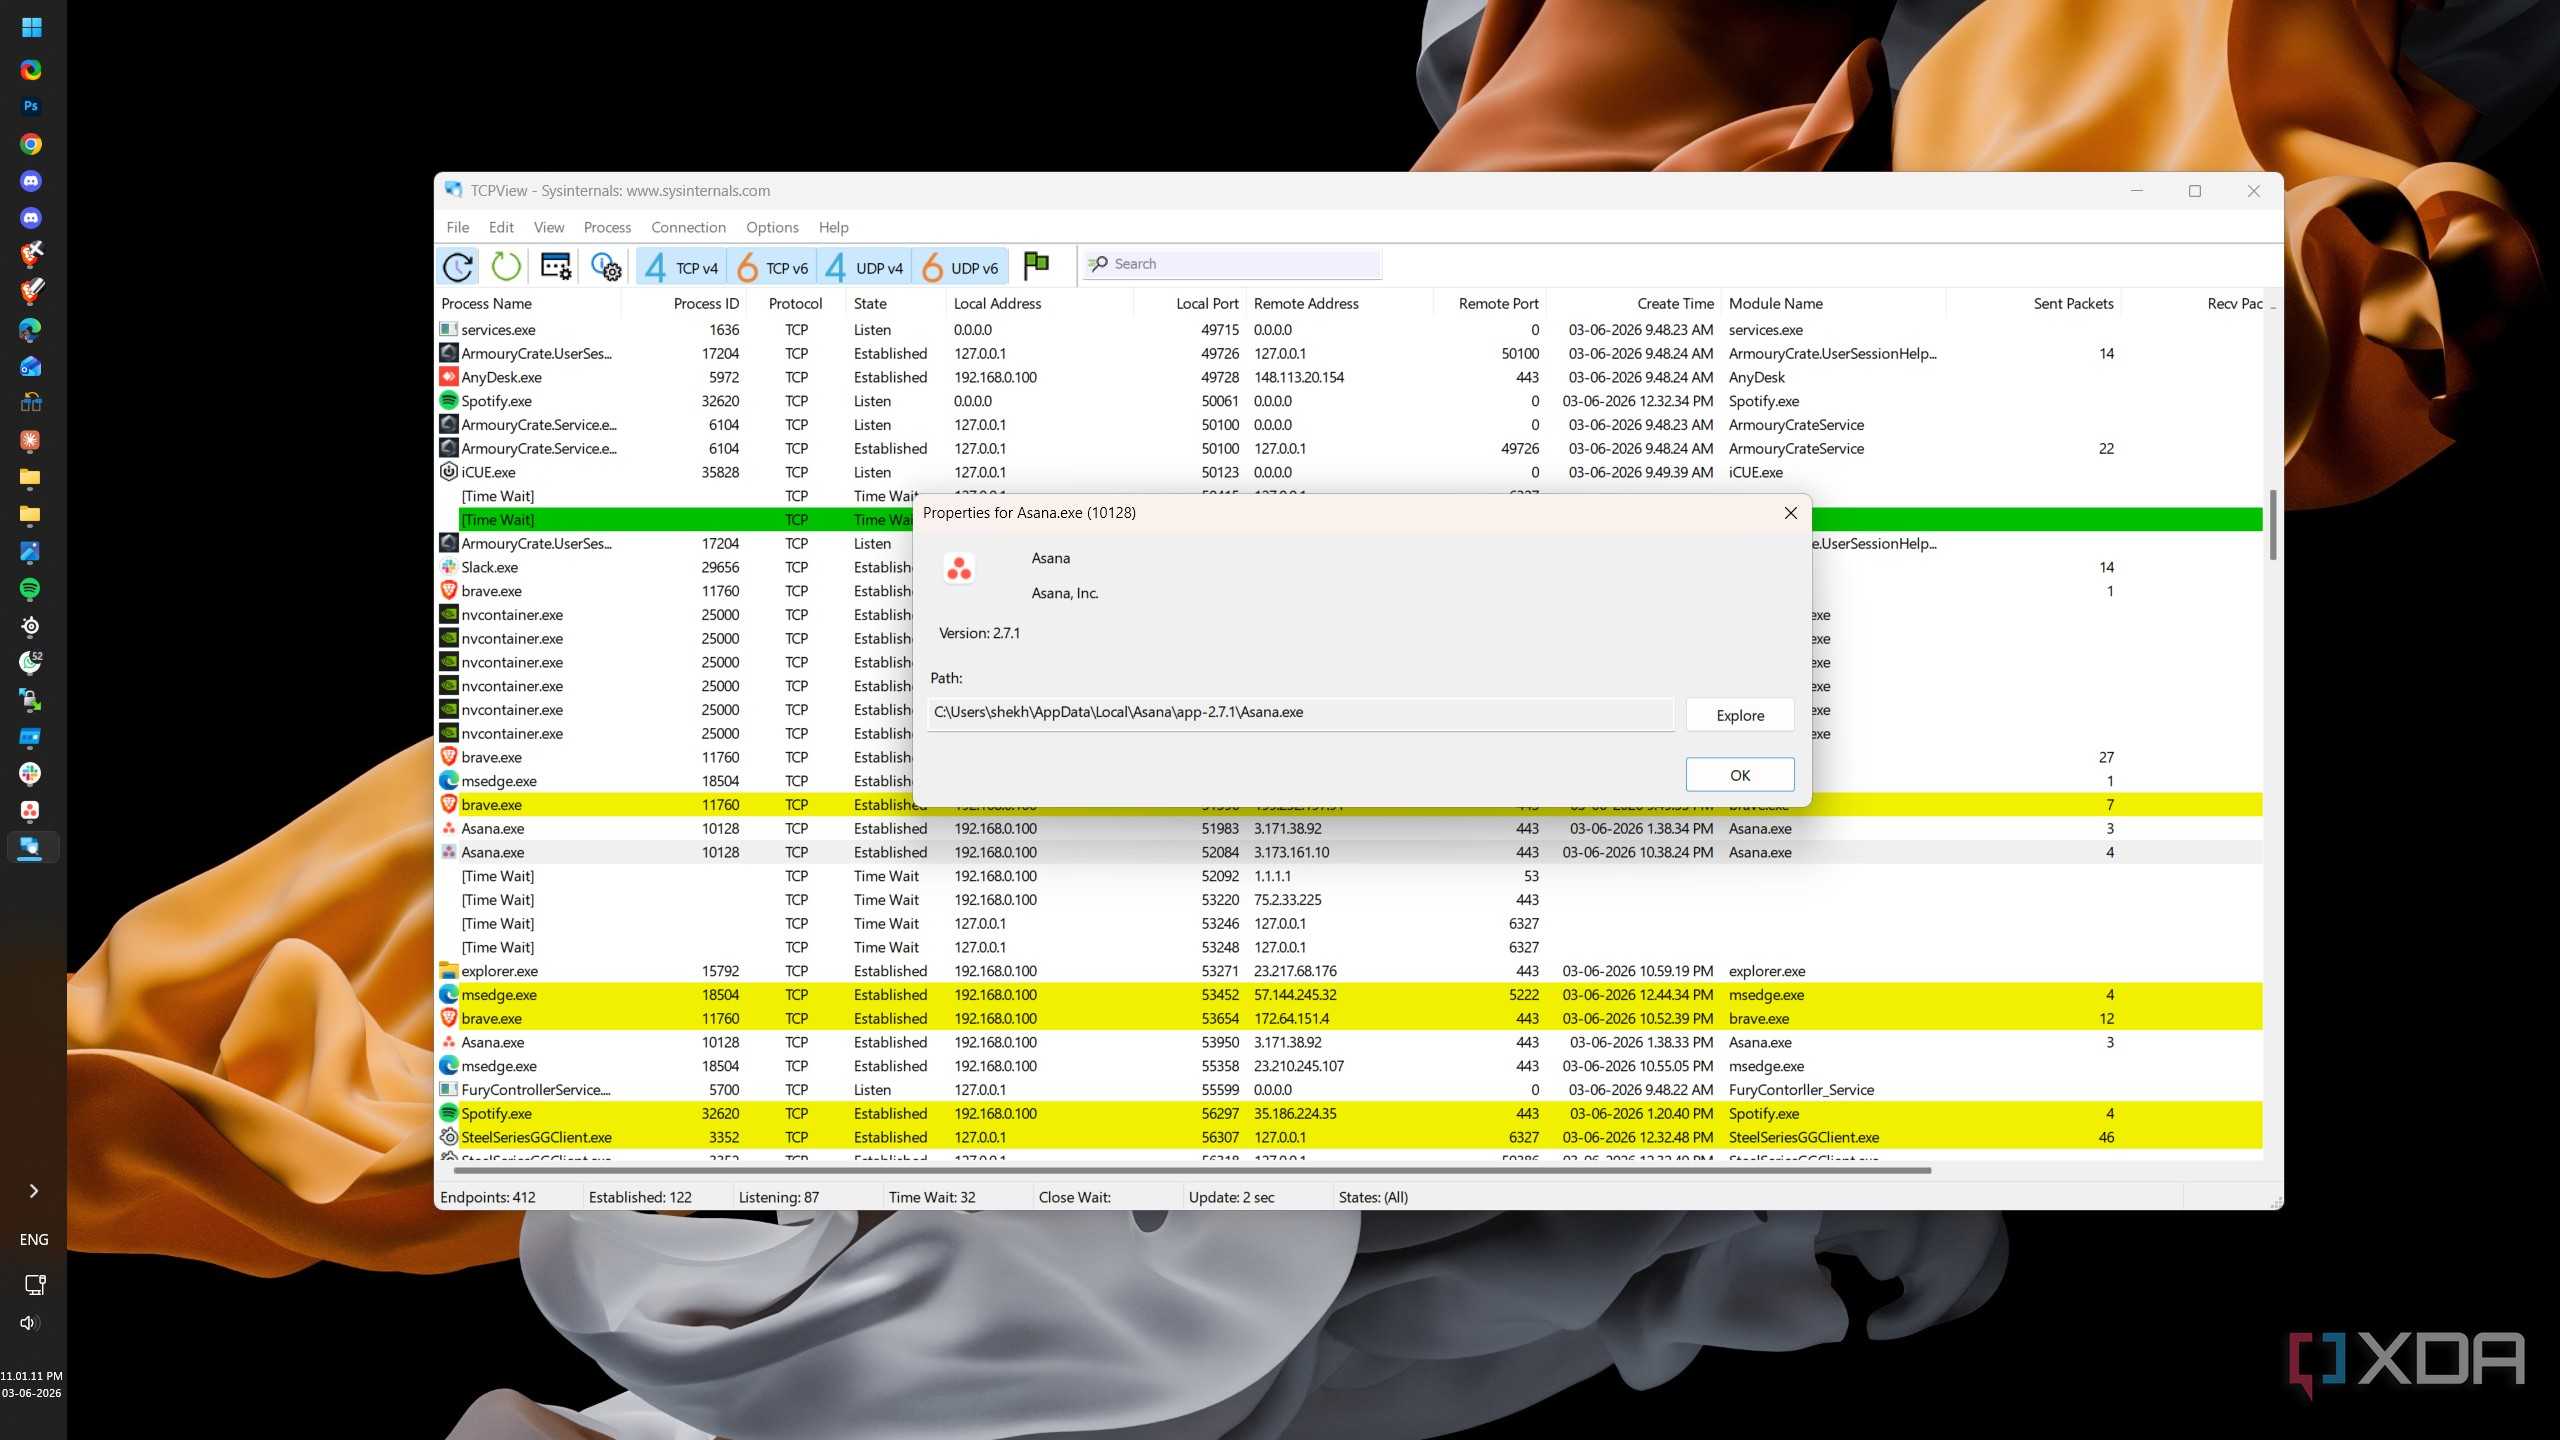Toggle the UDP v6 filter

coord(960,267)
